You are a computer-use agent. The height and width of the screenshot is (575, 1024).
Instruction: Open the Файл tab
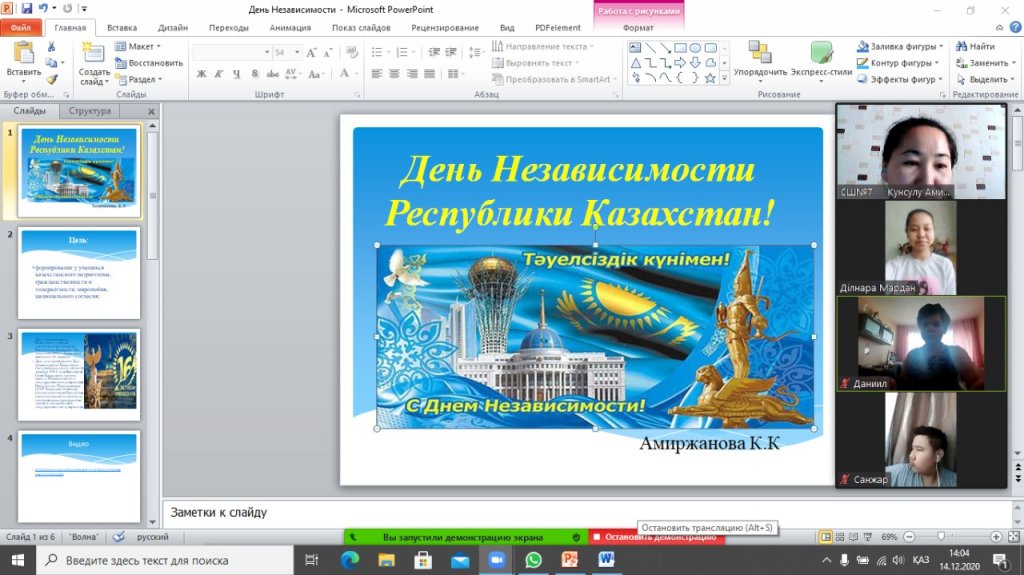(21, 27)
